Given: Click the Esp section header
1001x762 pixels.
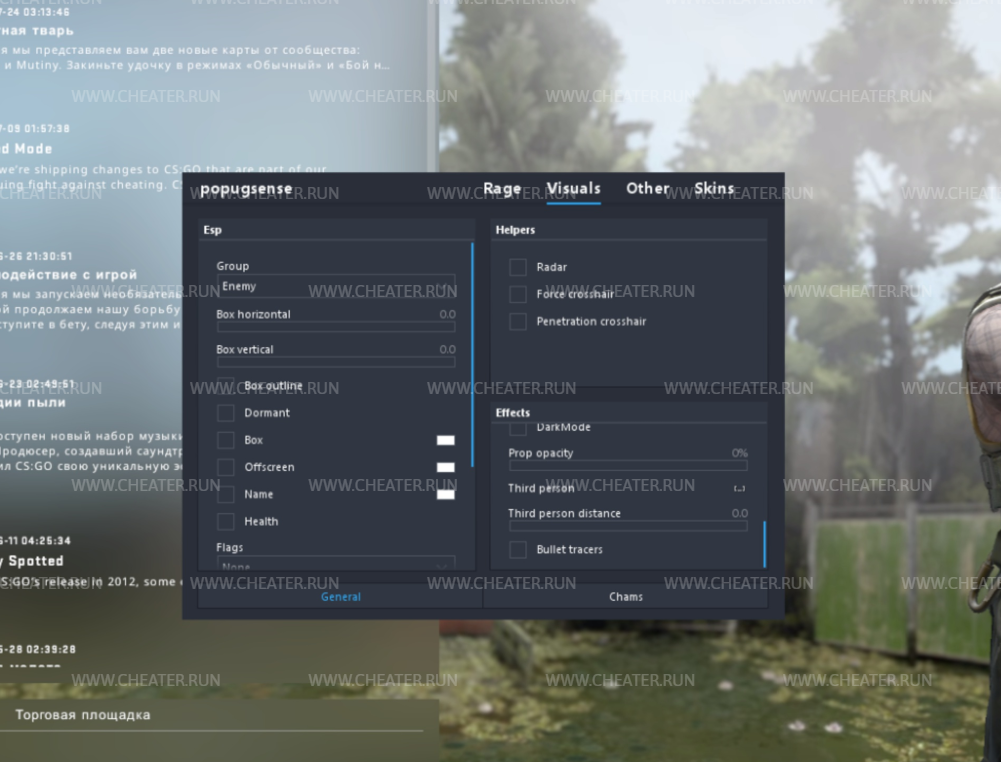Looking at the screenshot, I should [213, 230].
